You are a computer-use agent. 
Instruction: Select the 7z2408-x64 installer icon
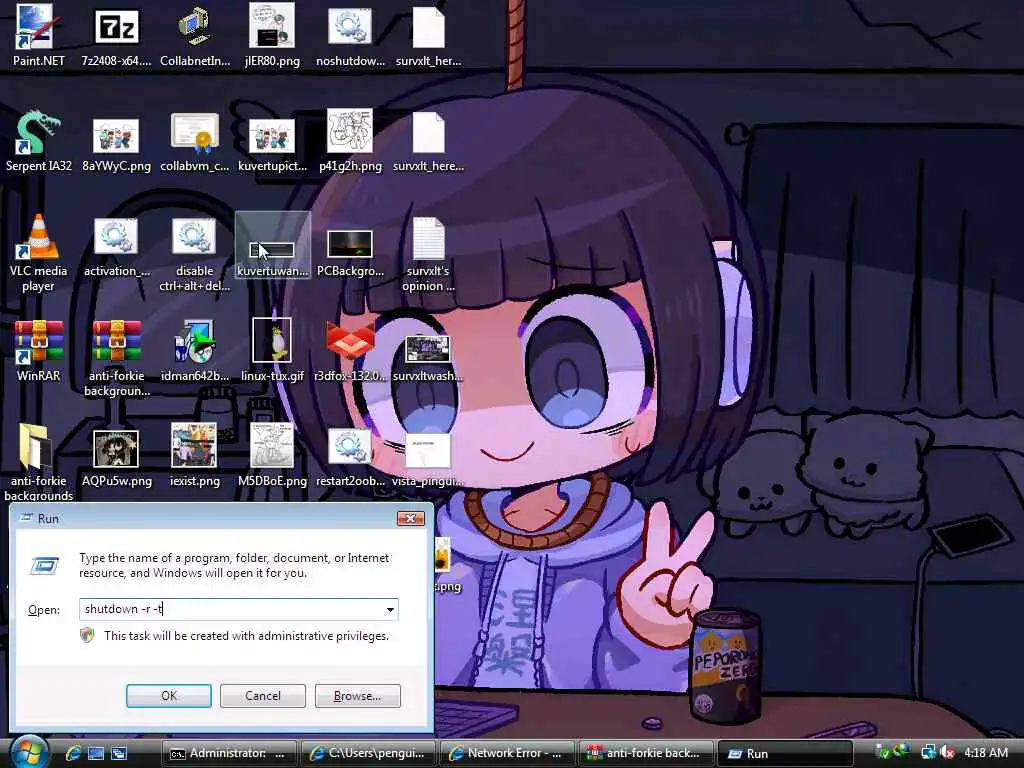[x=116, y=36]
